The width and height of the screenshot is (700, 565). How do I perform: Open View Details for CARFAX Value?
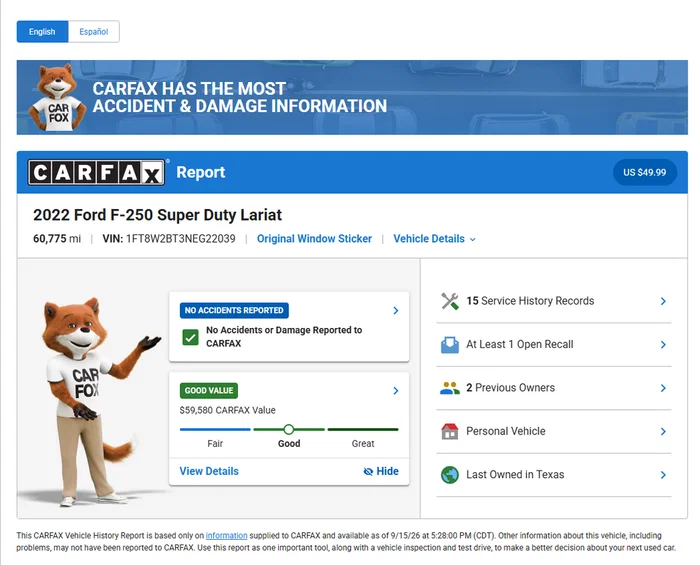click(x=209, y=471)
